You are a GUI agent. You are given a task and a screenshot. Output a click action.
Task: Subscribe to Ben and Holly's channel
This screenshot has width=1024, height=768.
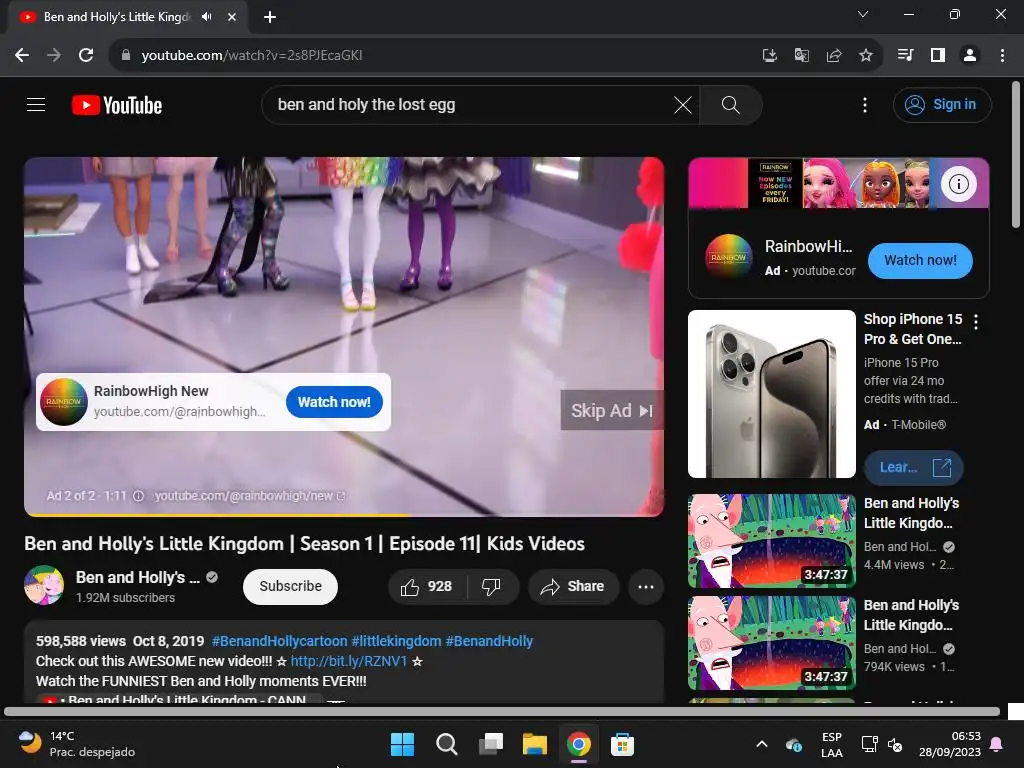(290, 586)
